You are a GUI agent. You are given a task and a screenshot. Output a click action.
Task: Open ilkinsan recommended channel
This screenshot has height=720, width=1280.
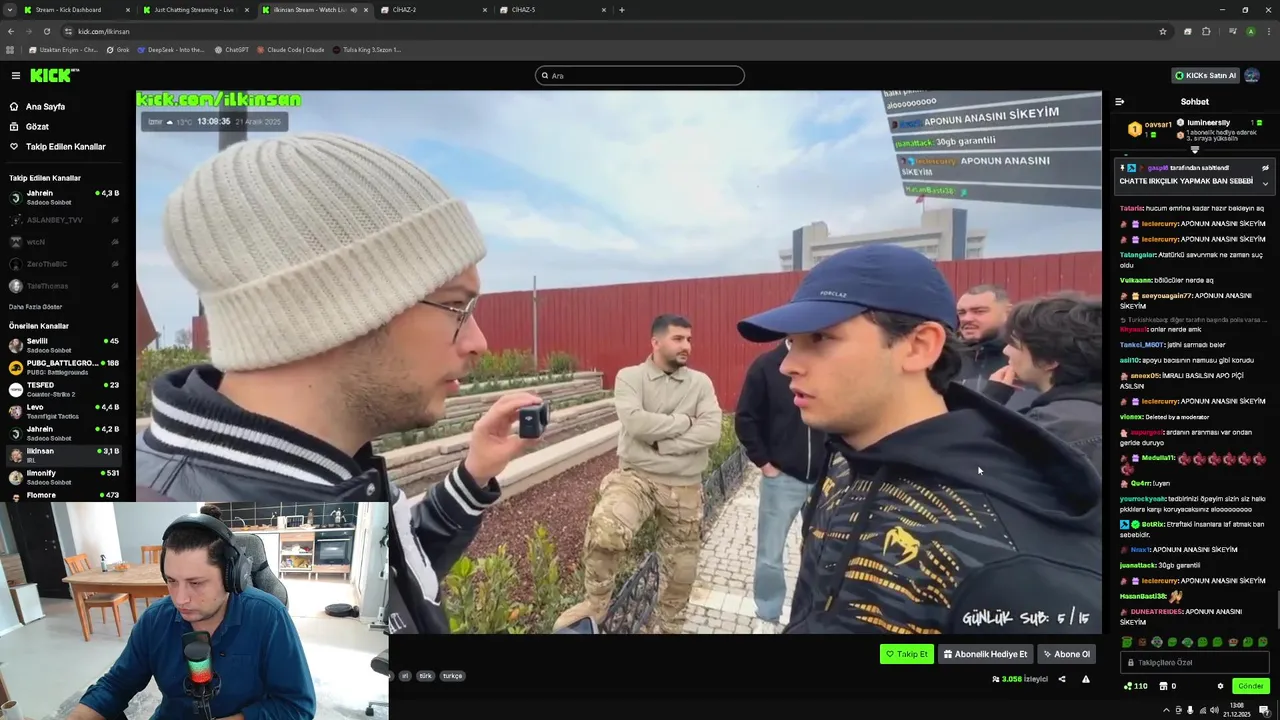[64, 455]
